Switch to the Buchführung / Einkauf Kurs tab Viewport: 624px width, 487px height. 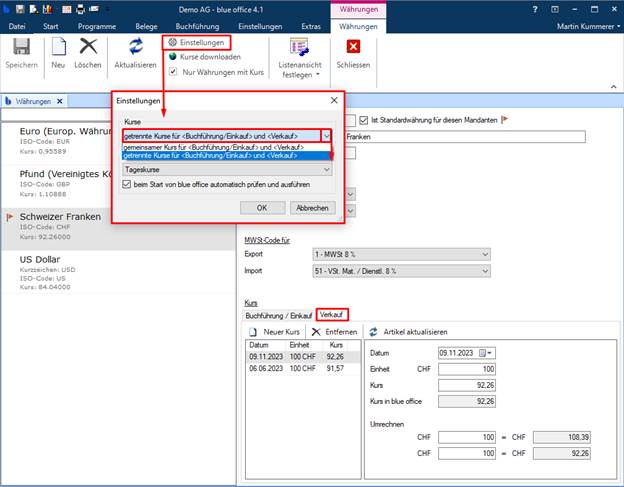tap(278, 316)
